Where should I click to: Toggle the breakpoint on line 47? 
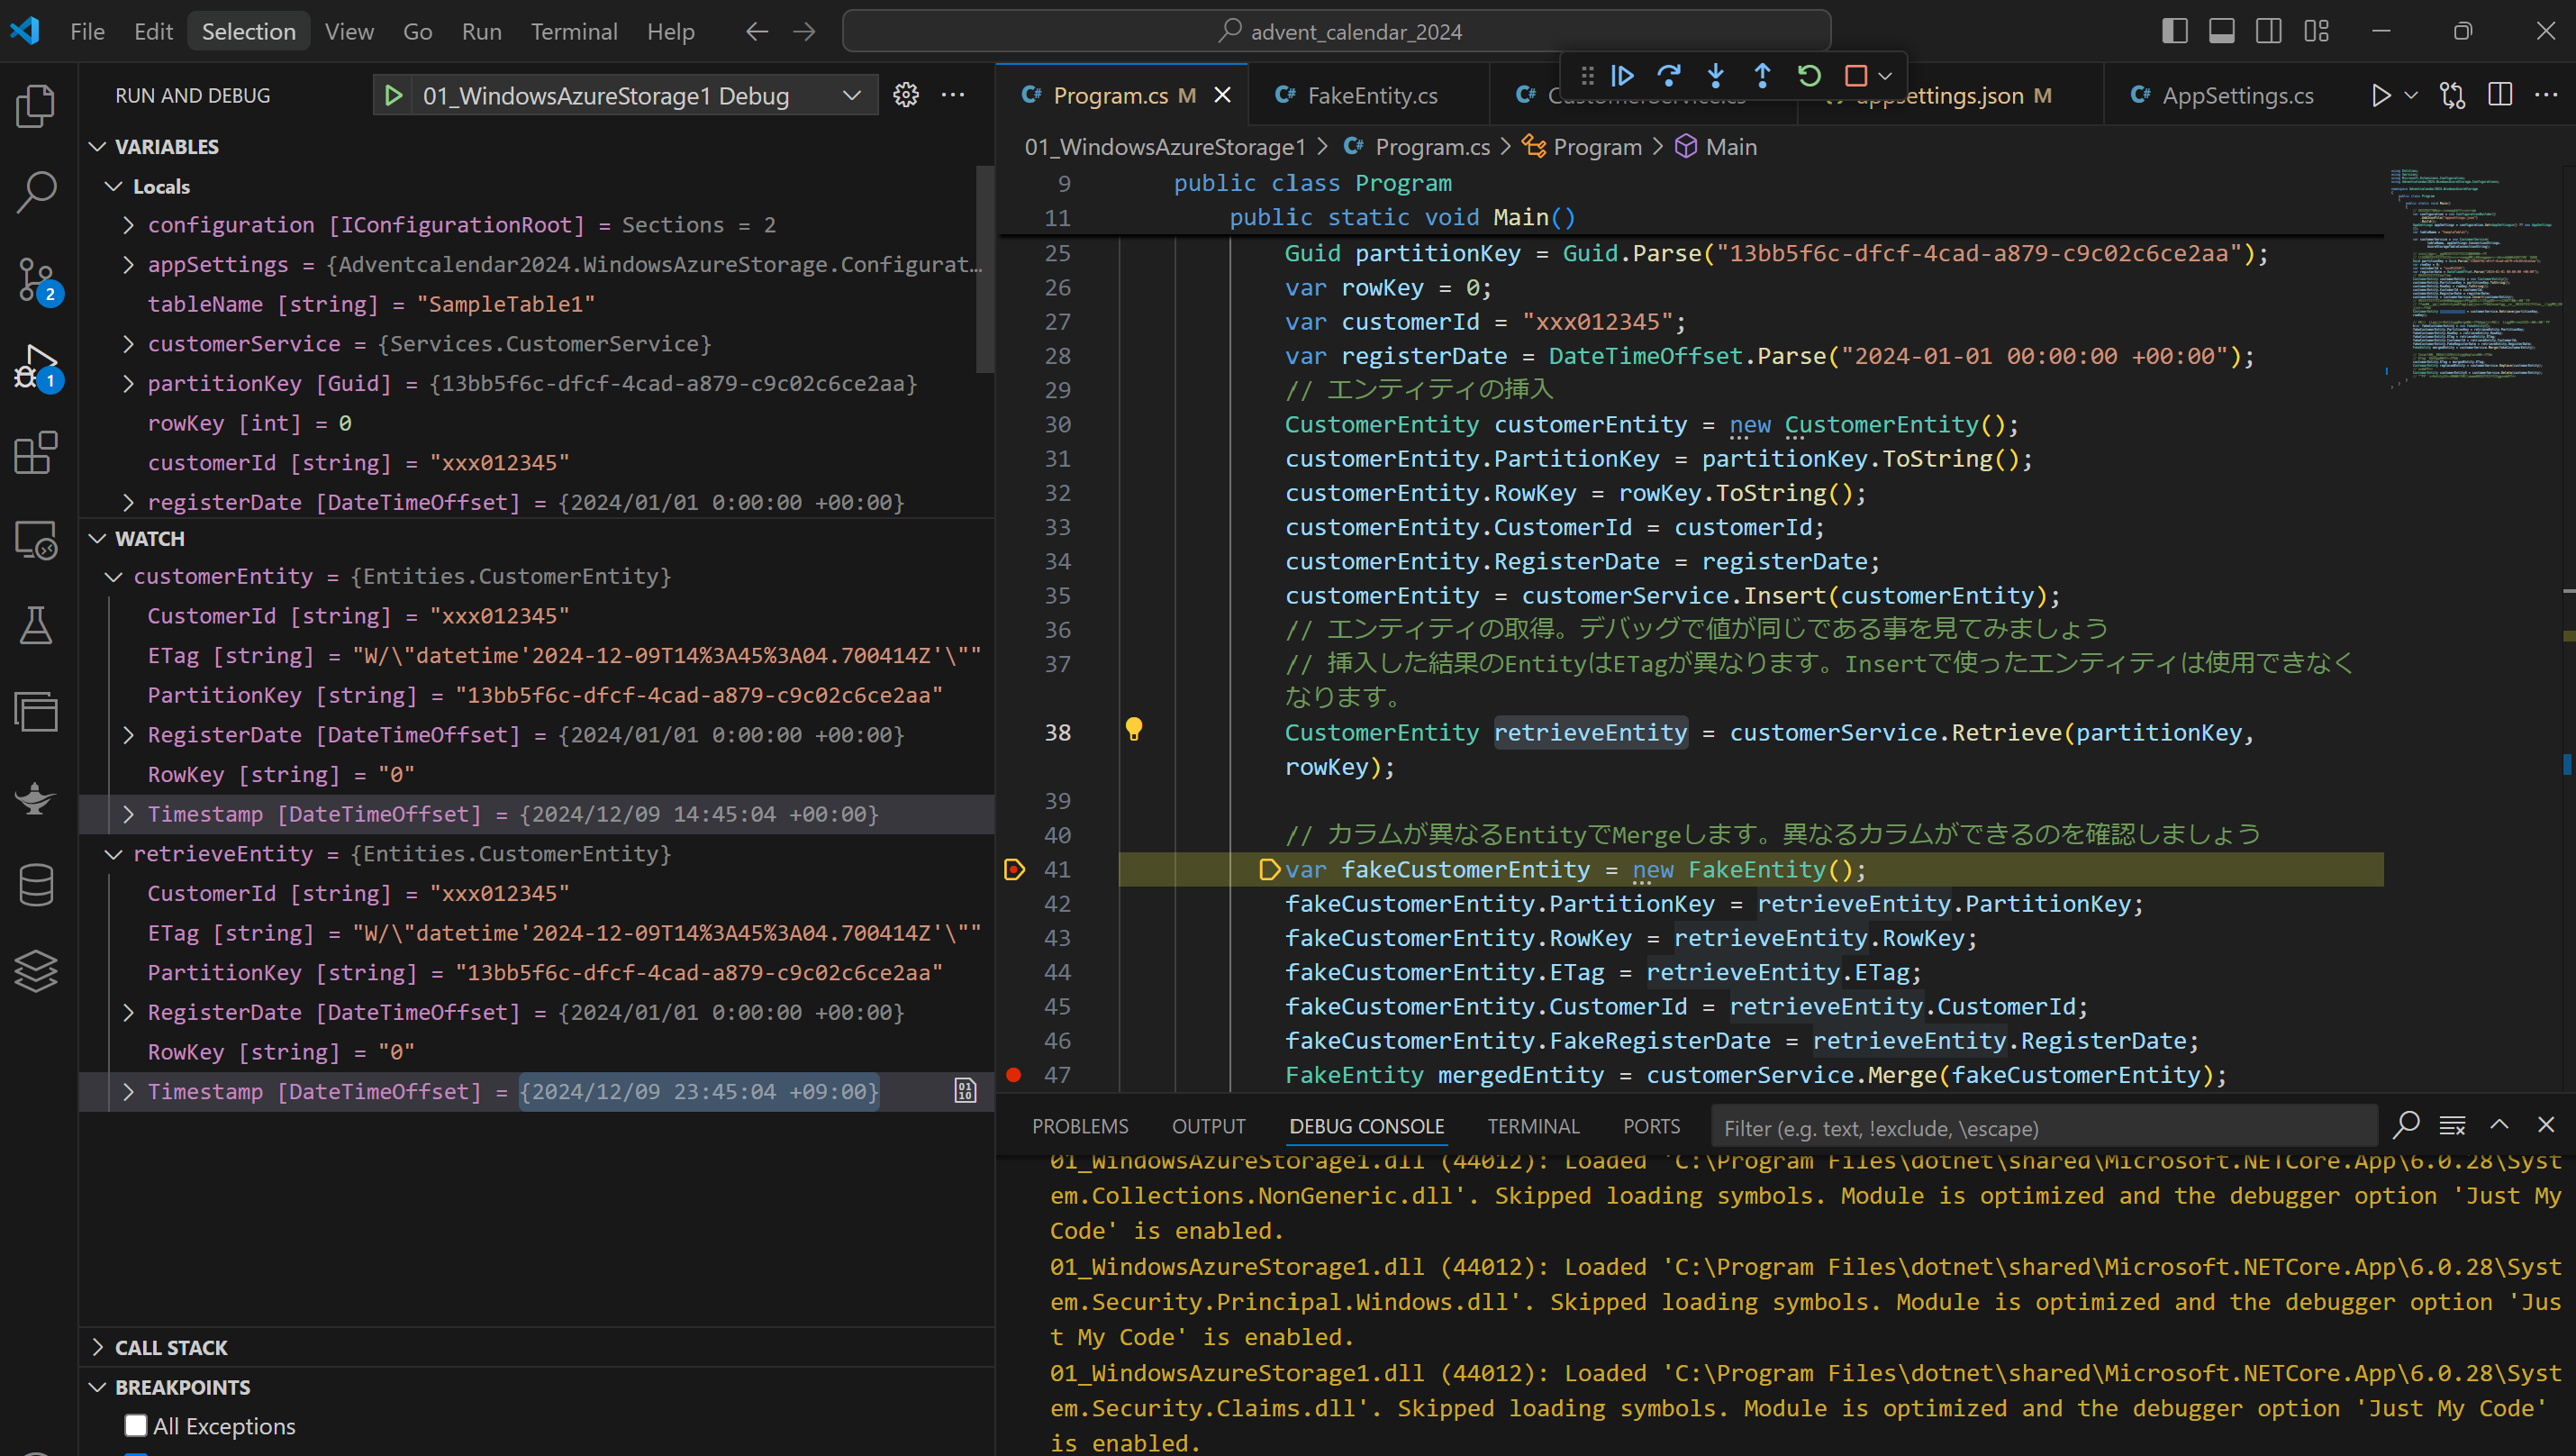[x=1014, y=1075]
